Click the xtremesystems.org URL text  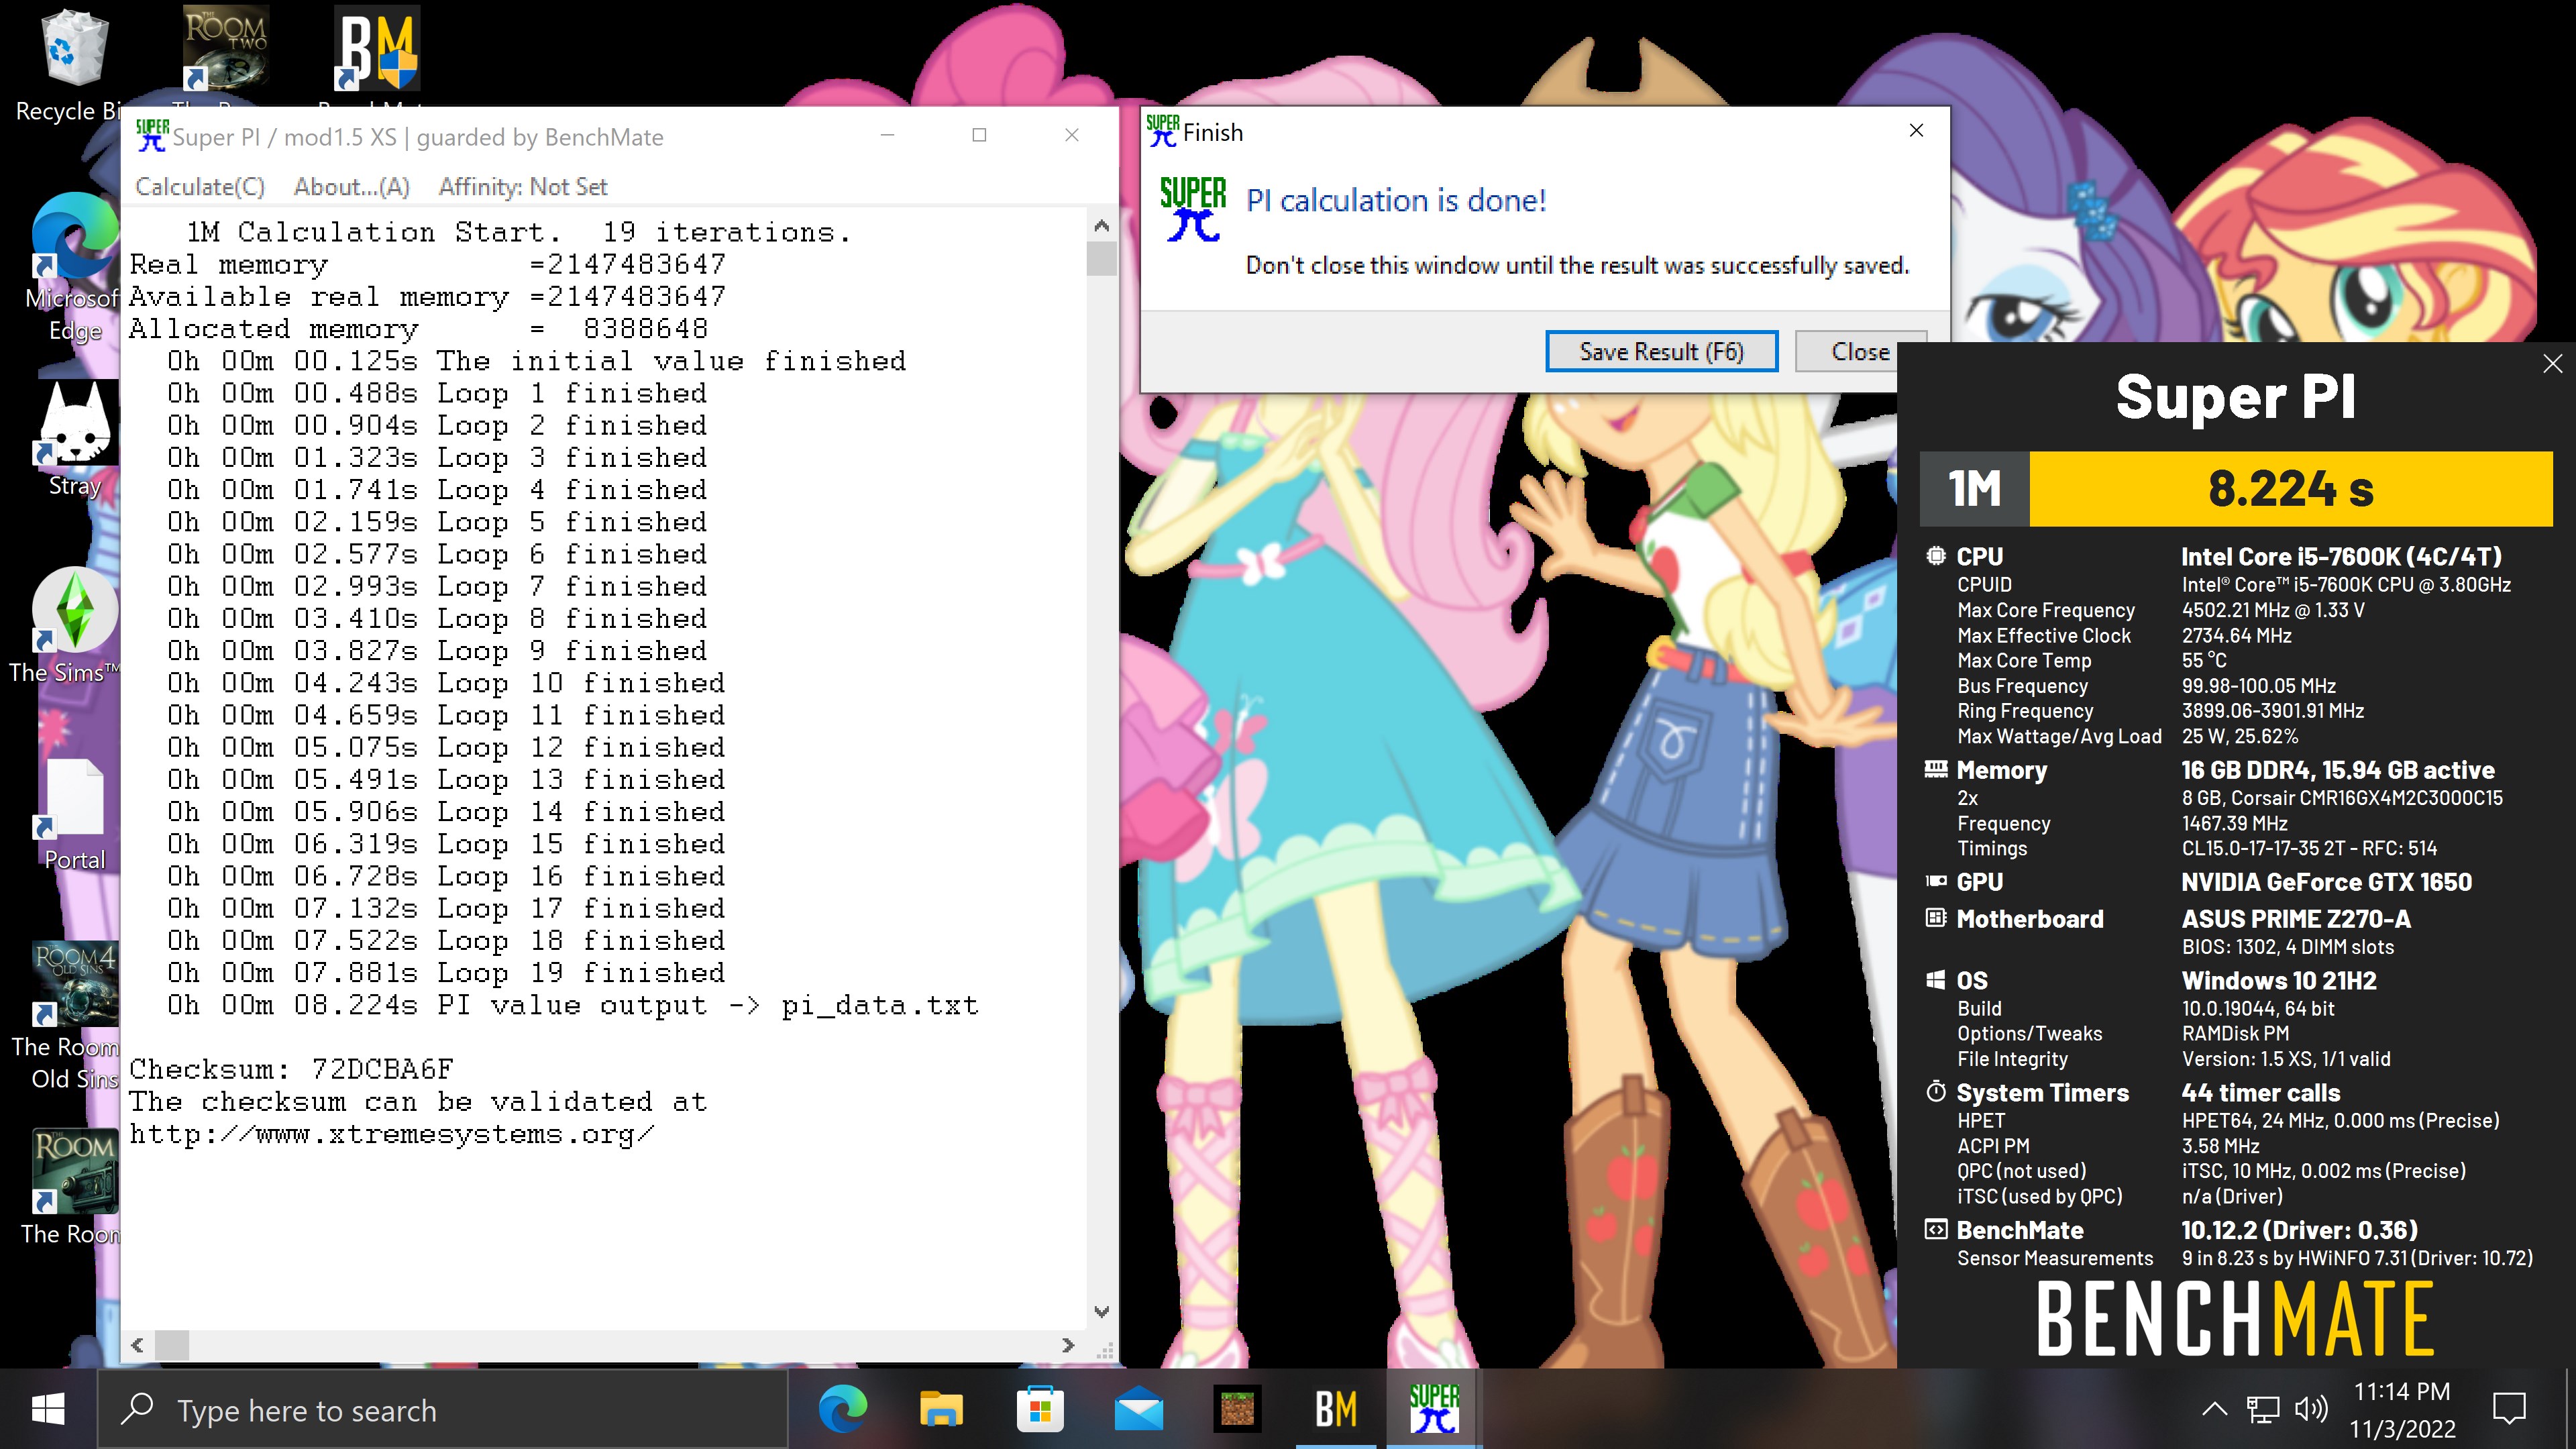392,1134
